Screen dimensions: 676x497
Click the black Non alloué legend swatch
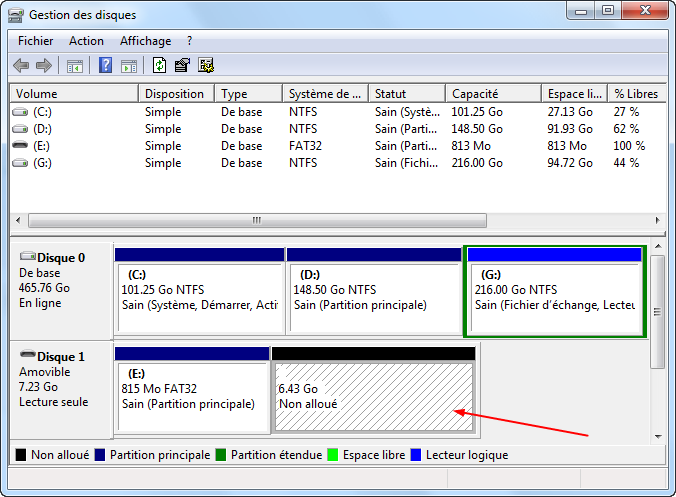[x=21, y=455]
